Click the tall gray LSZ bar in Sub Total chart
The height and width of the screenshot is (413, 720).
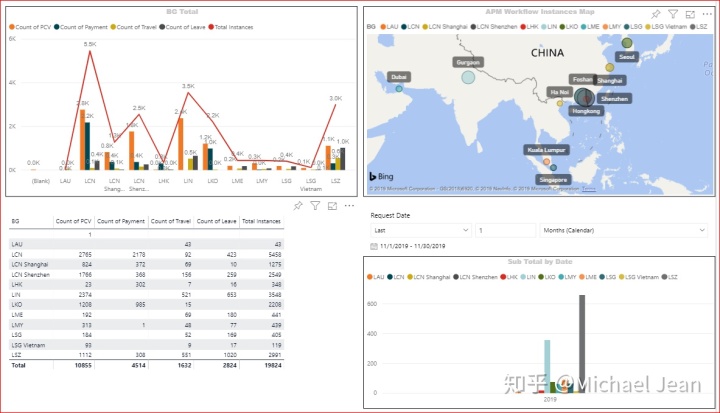pyautogui.click(x=582, y=344)
